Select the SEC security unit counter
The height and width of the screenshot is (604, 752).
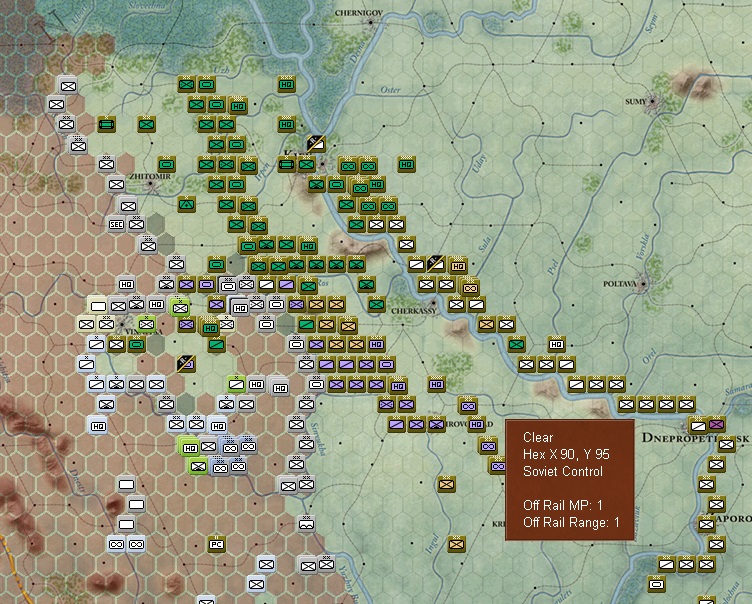117,225
